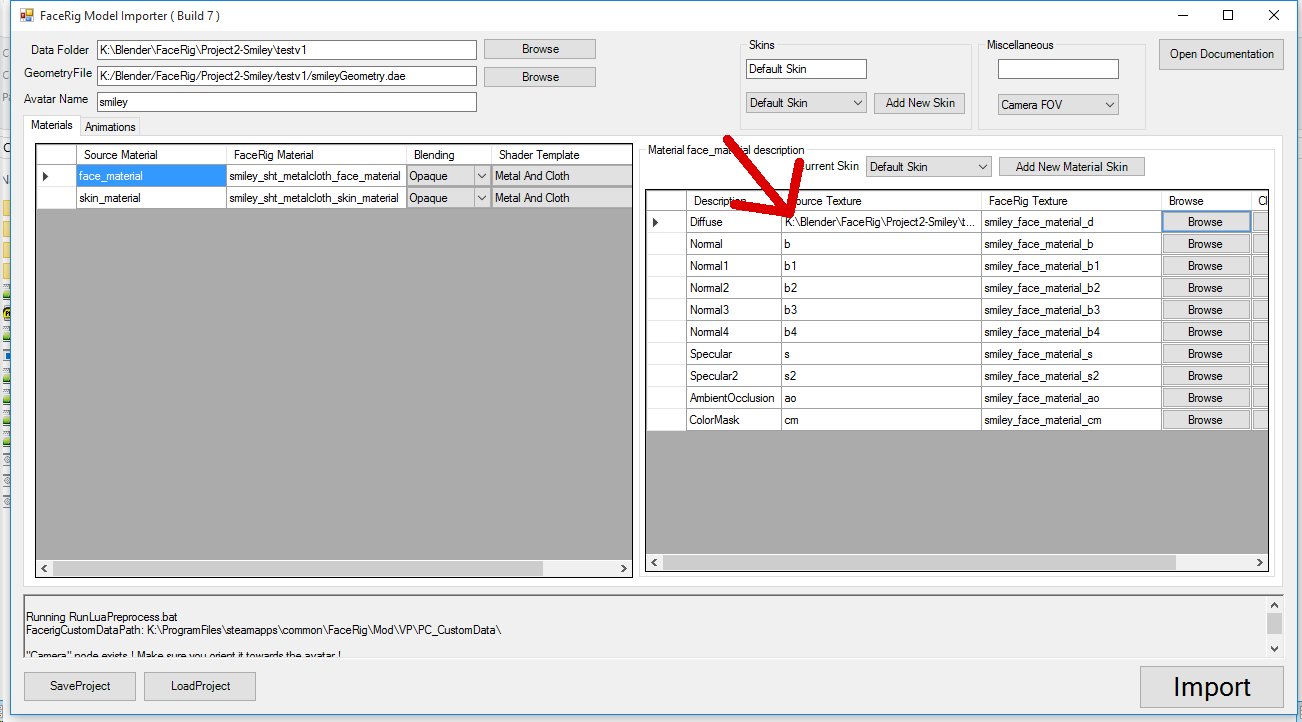Open the Blending dropdown for skin_material
This screenshot has height=722, width=1302.
point(480,198)
